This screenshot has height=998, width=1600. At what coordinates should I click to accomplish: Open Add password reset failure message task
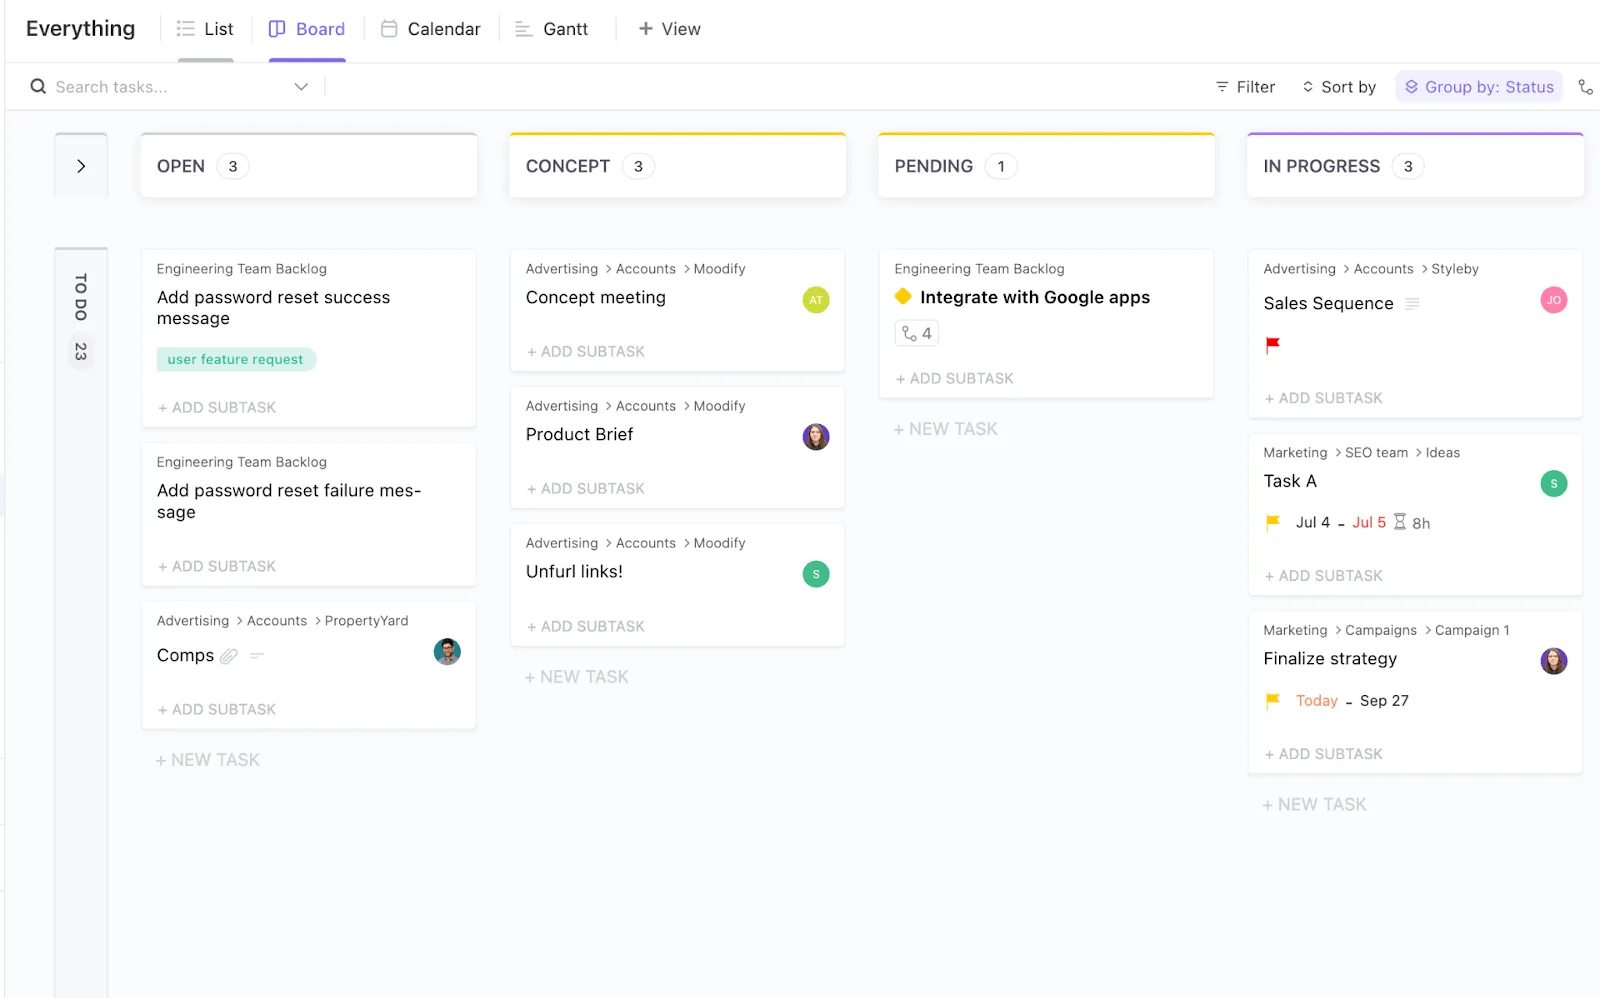289,501
